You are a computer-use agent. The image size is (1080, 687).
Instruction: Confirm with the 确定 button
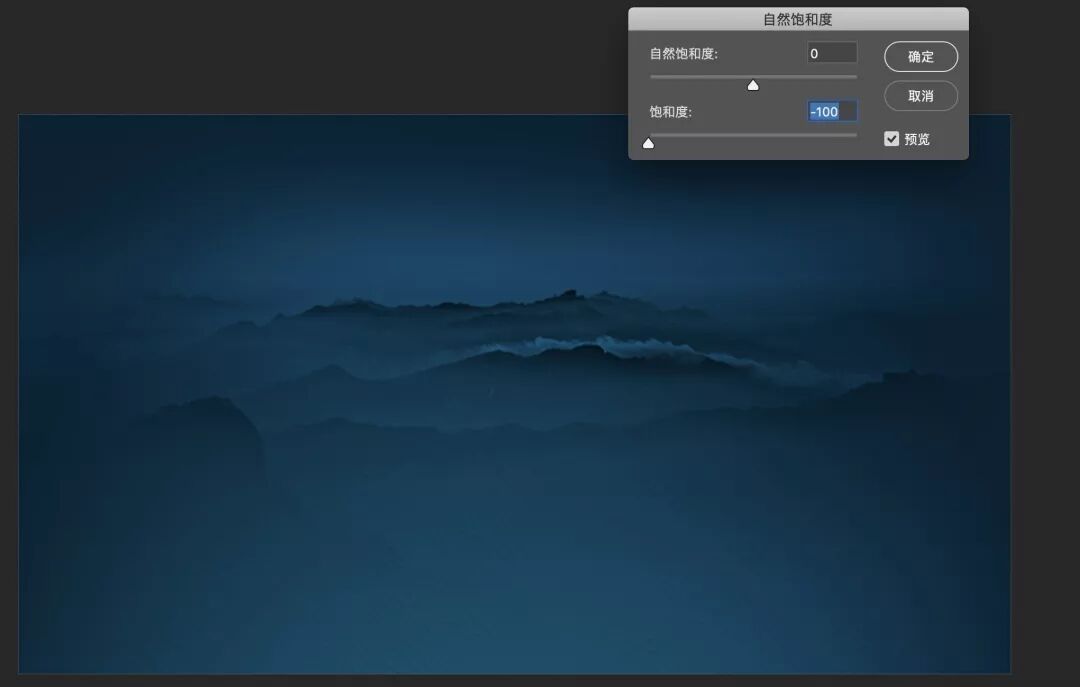click(921, 57)
